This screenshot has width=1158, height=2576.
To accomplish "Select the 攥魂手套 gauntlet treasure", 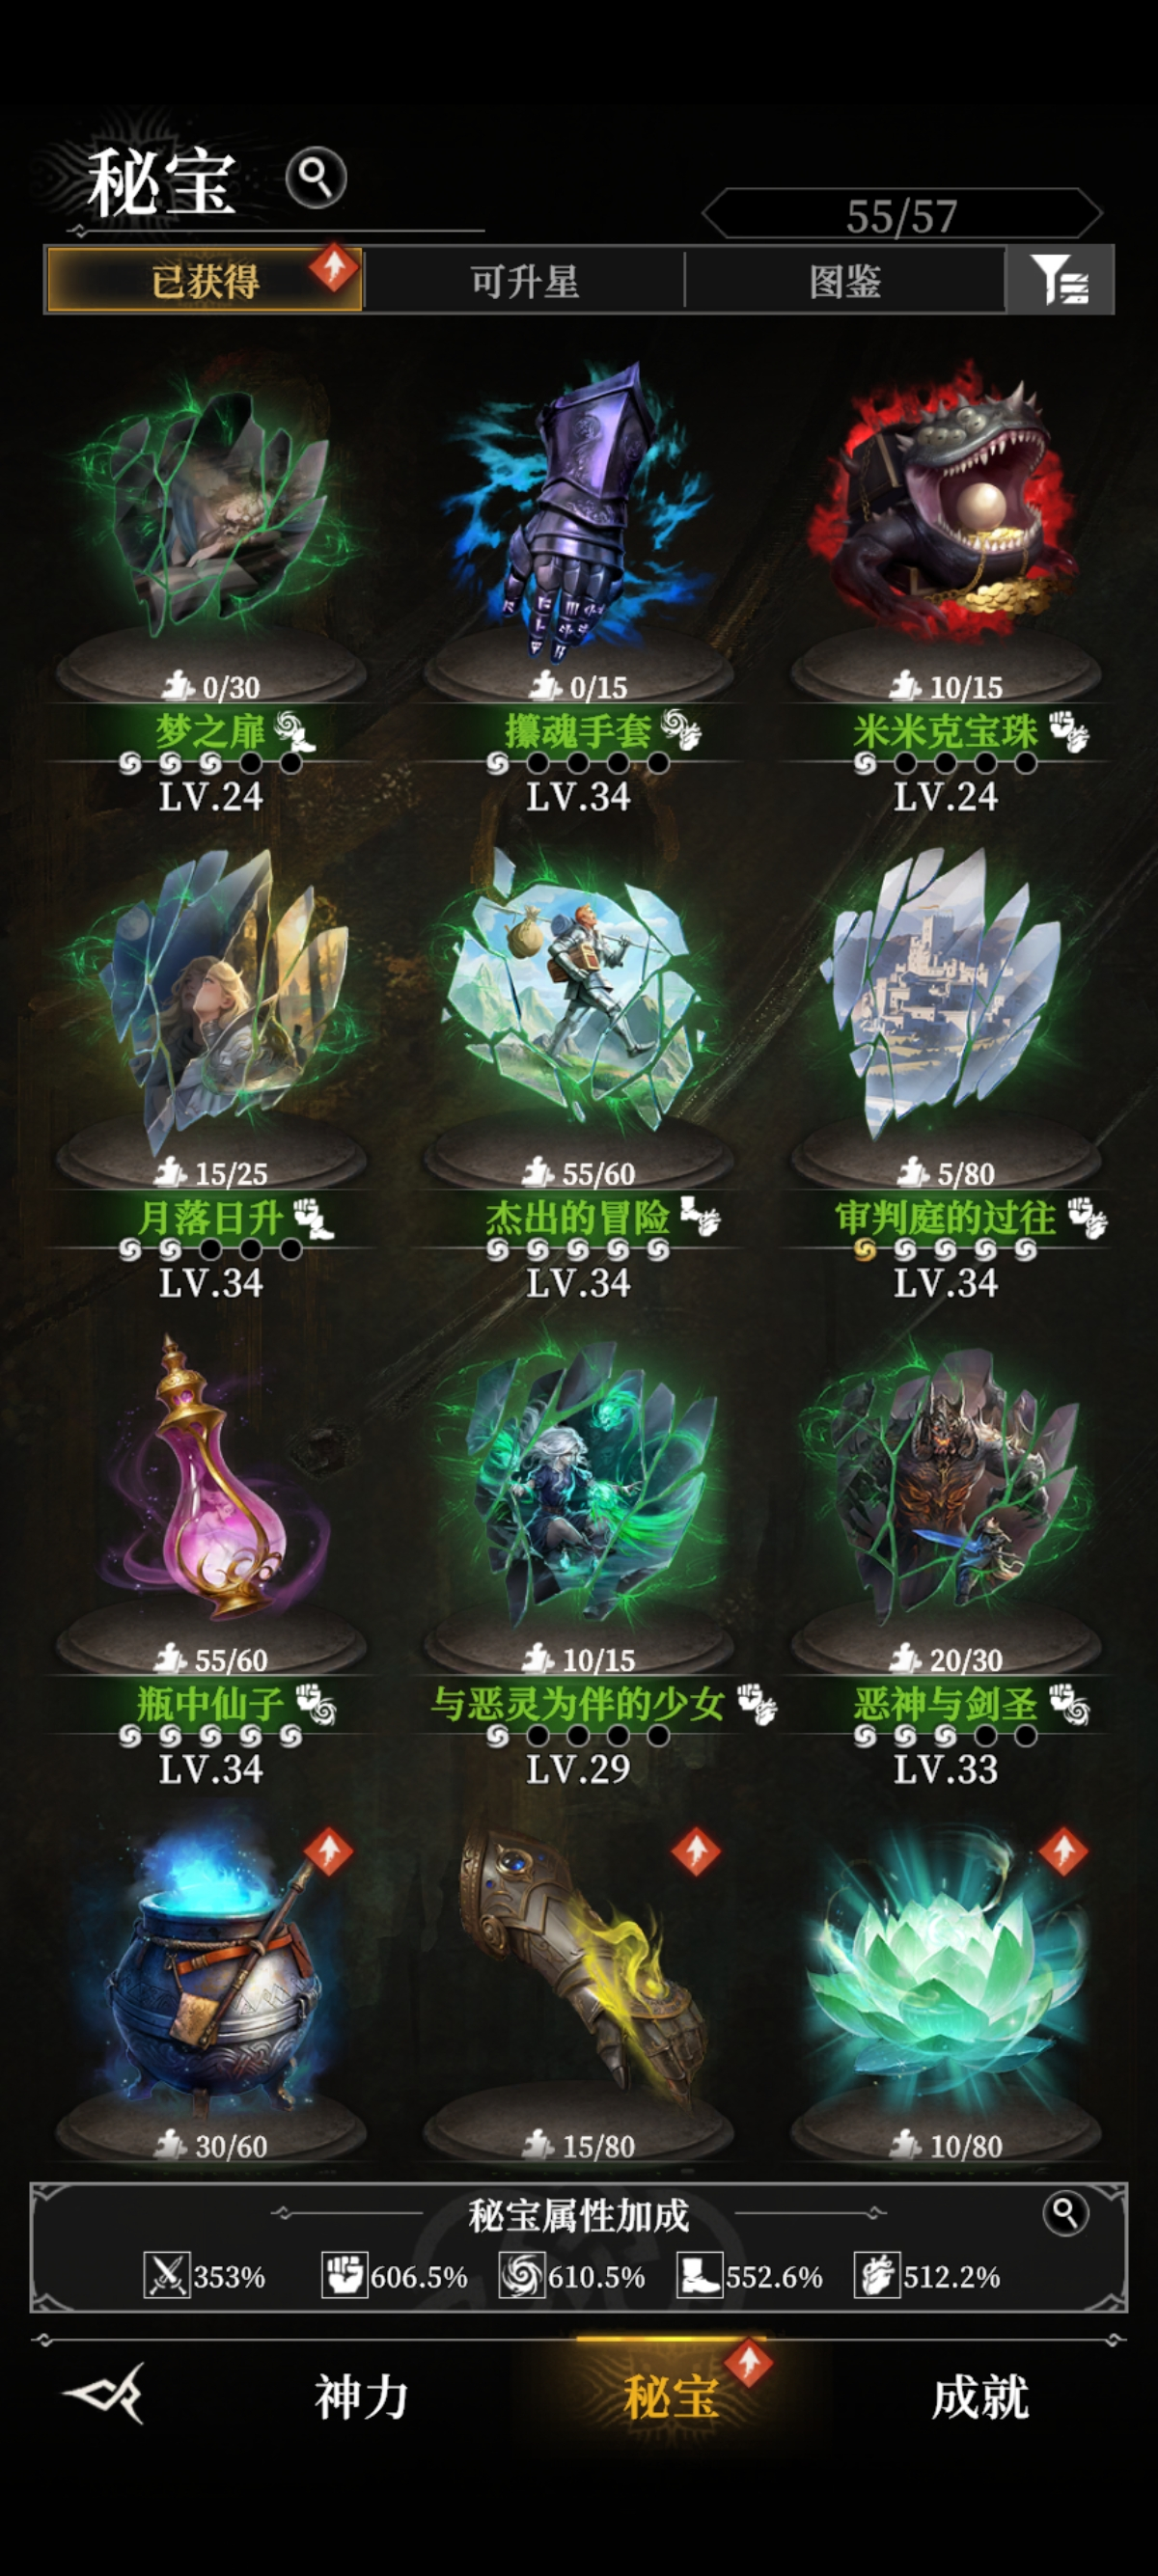I will [x=578, y=590].
